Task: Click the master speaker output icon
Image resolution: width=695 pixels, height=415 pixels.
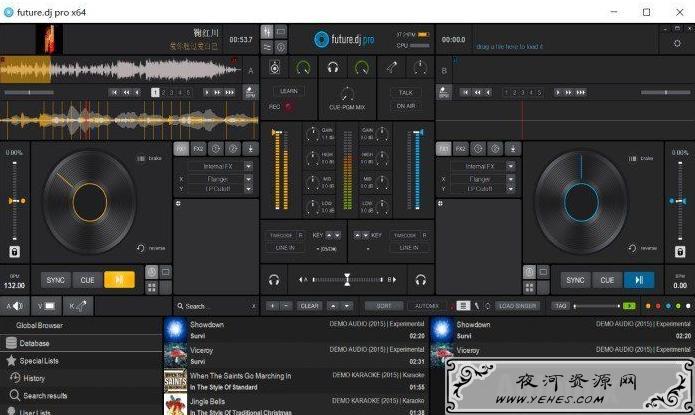Action: [x=275, y=67]
